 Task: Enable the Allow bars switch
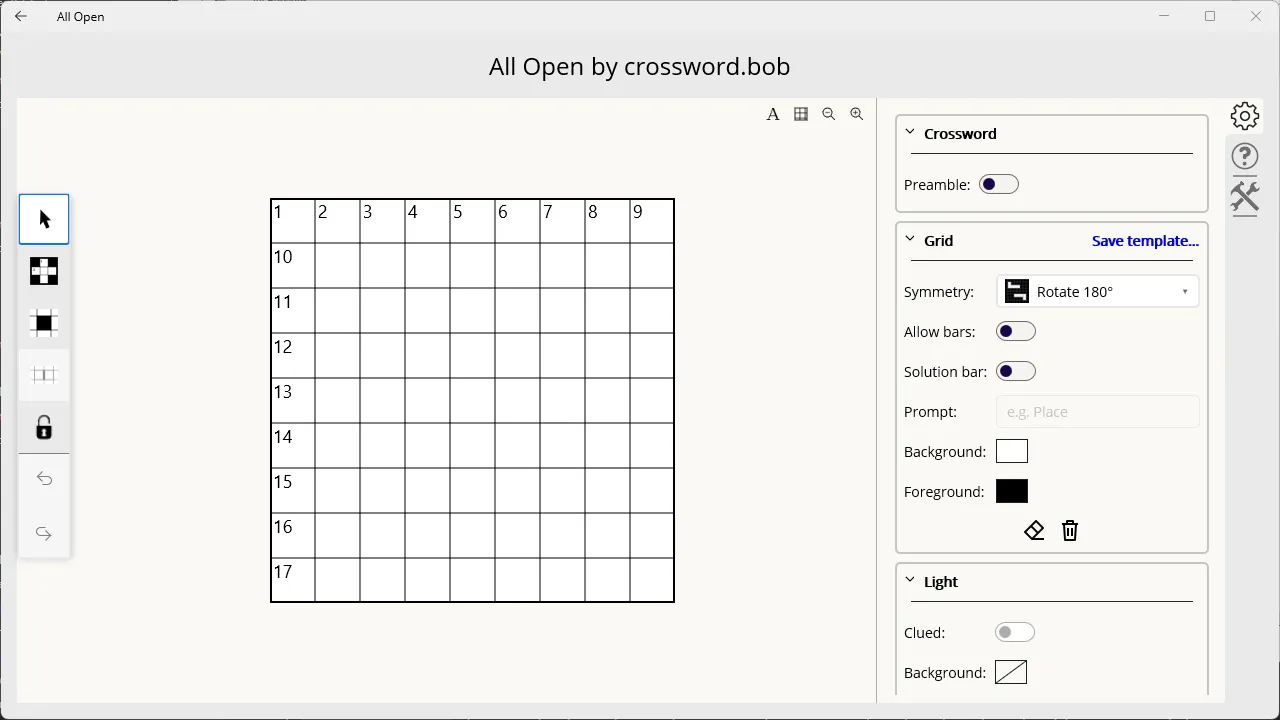[x=1016, y=331]
